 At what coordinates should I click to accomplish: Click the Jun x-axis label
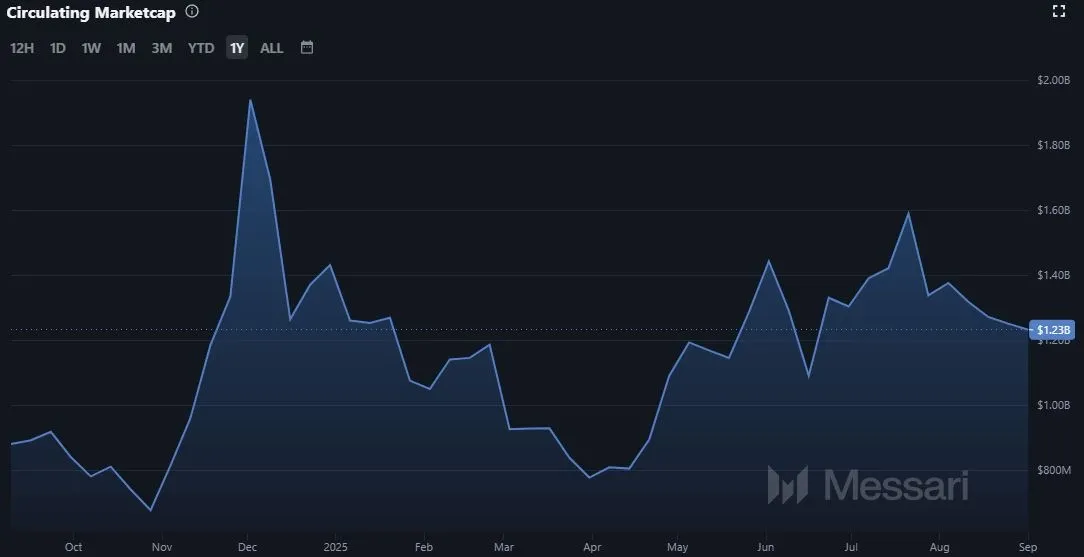[x=766, y=547]
